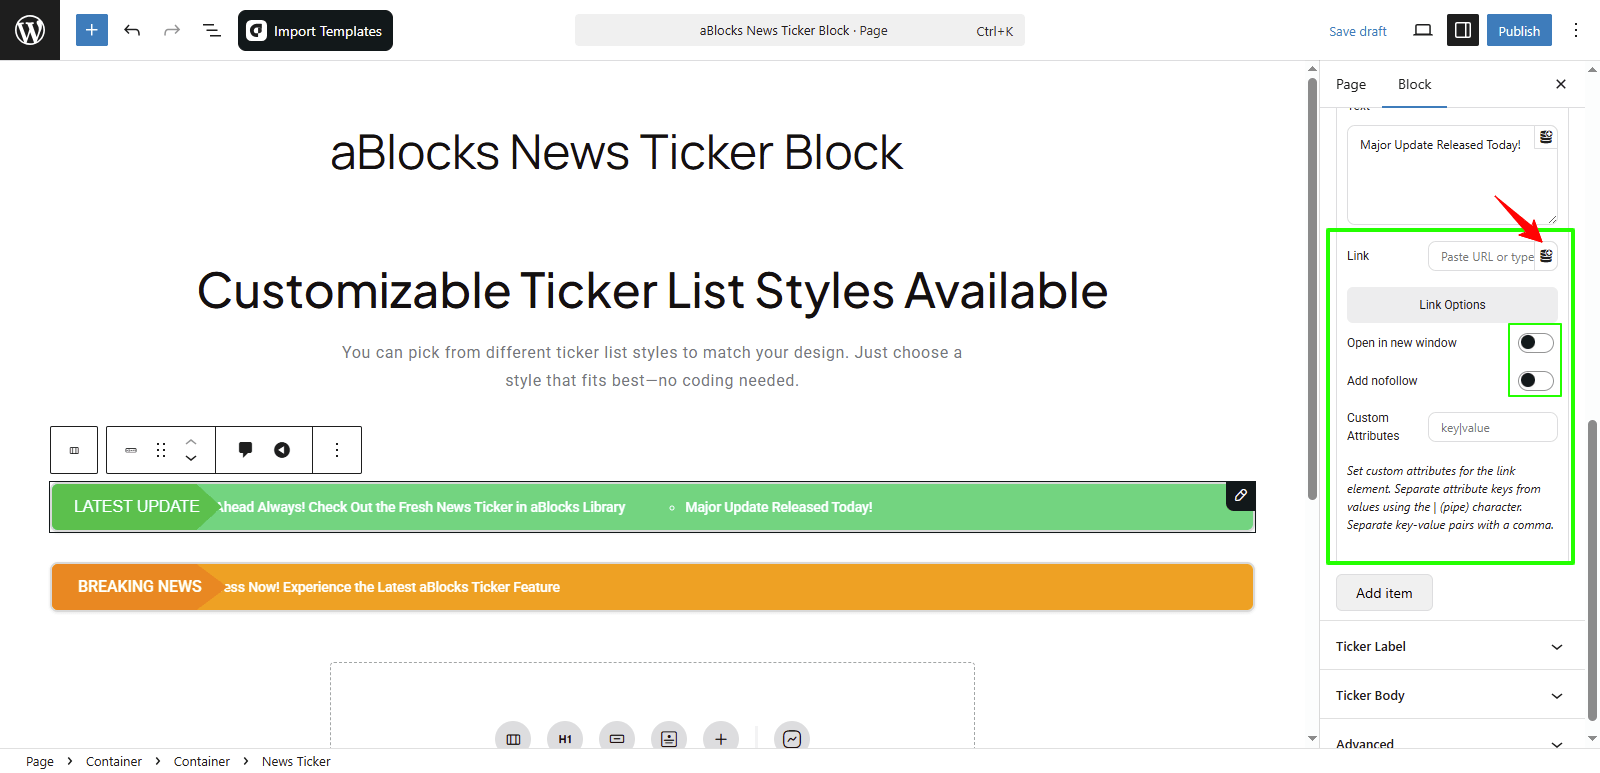The height and width of the screenshot is (773, 1600).
Task: Move the ticker block down
Action: click(191, 458)
